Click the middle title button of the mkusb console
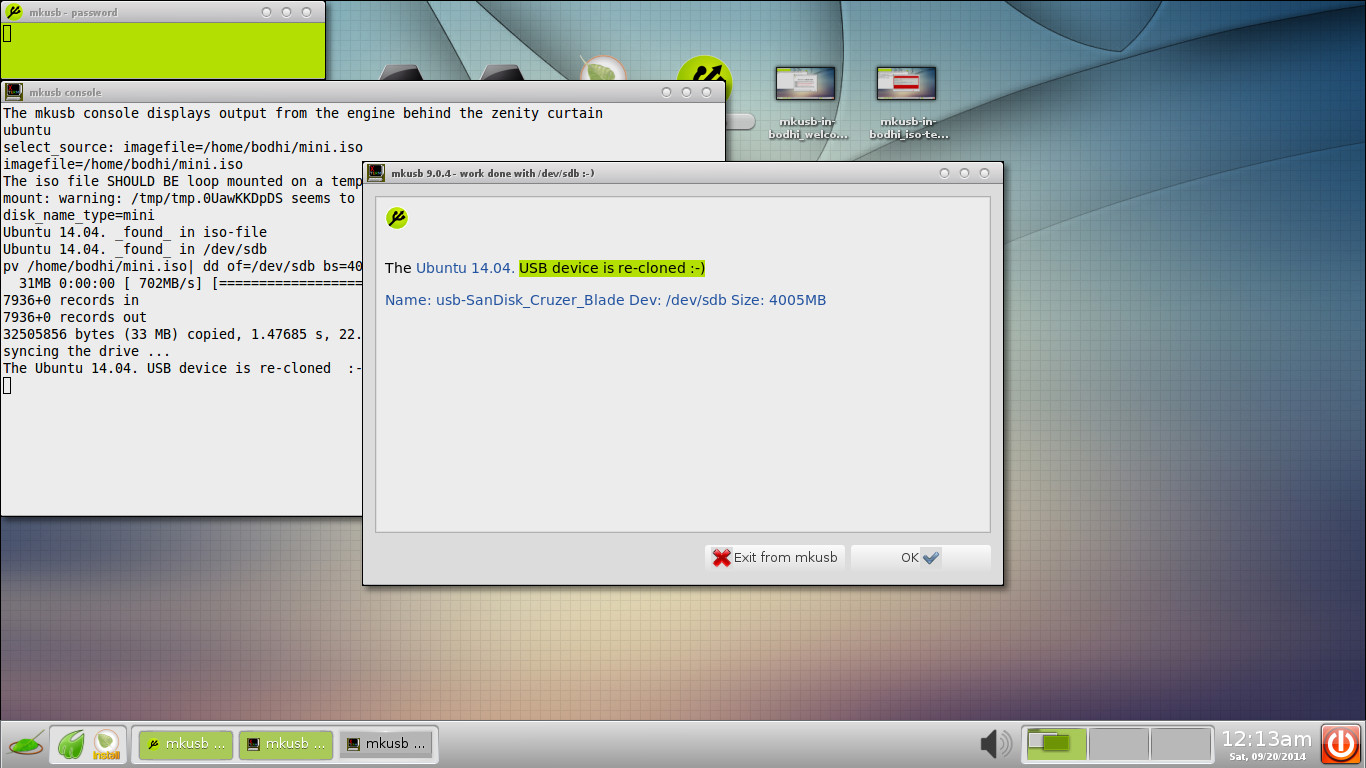Screen dimensions: 1366x768 coord(687,92)
